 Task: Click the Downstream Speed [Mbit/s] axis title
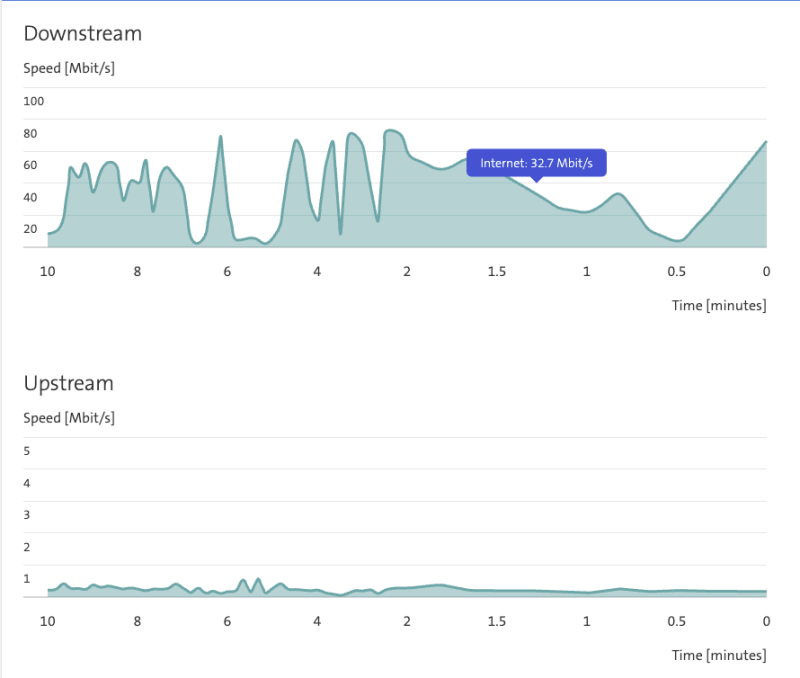click(x=69, y=68)
